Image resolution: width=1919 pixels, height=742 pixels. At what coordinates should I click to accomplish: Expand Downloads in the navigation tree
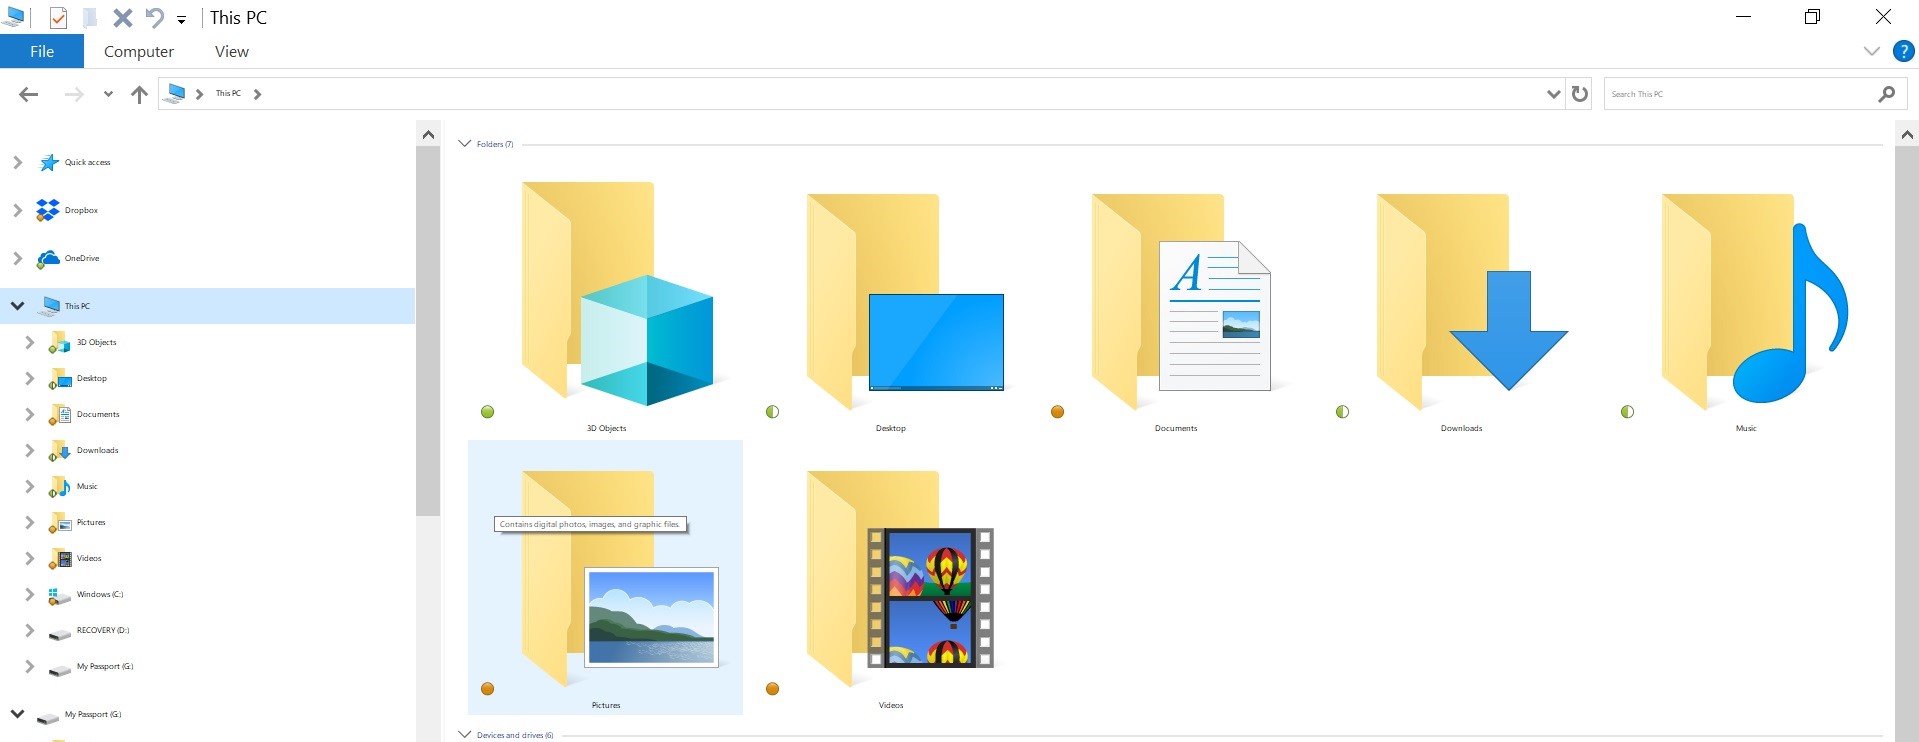(x=29, y=450)
